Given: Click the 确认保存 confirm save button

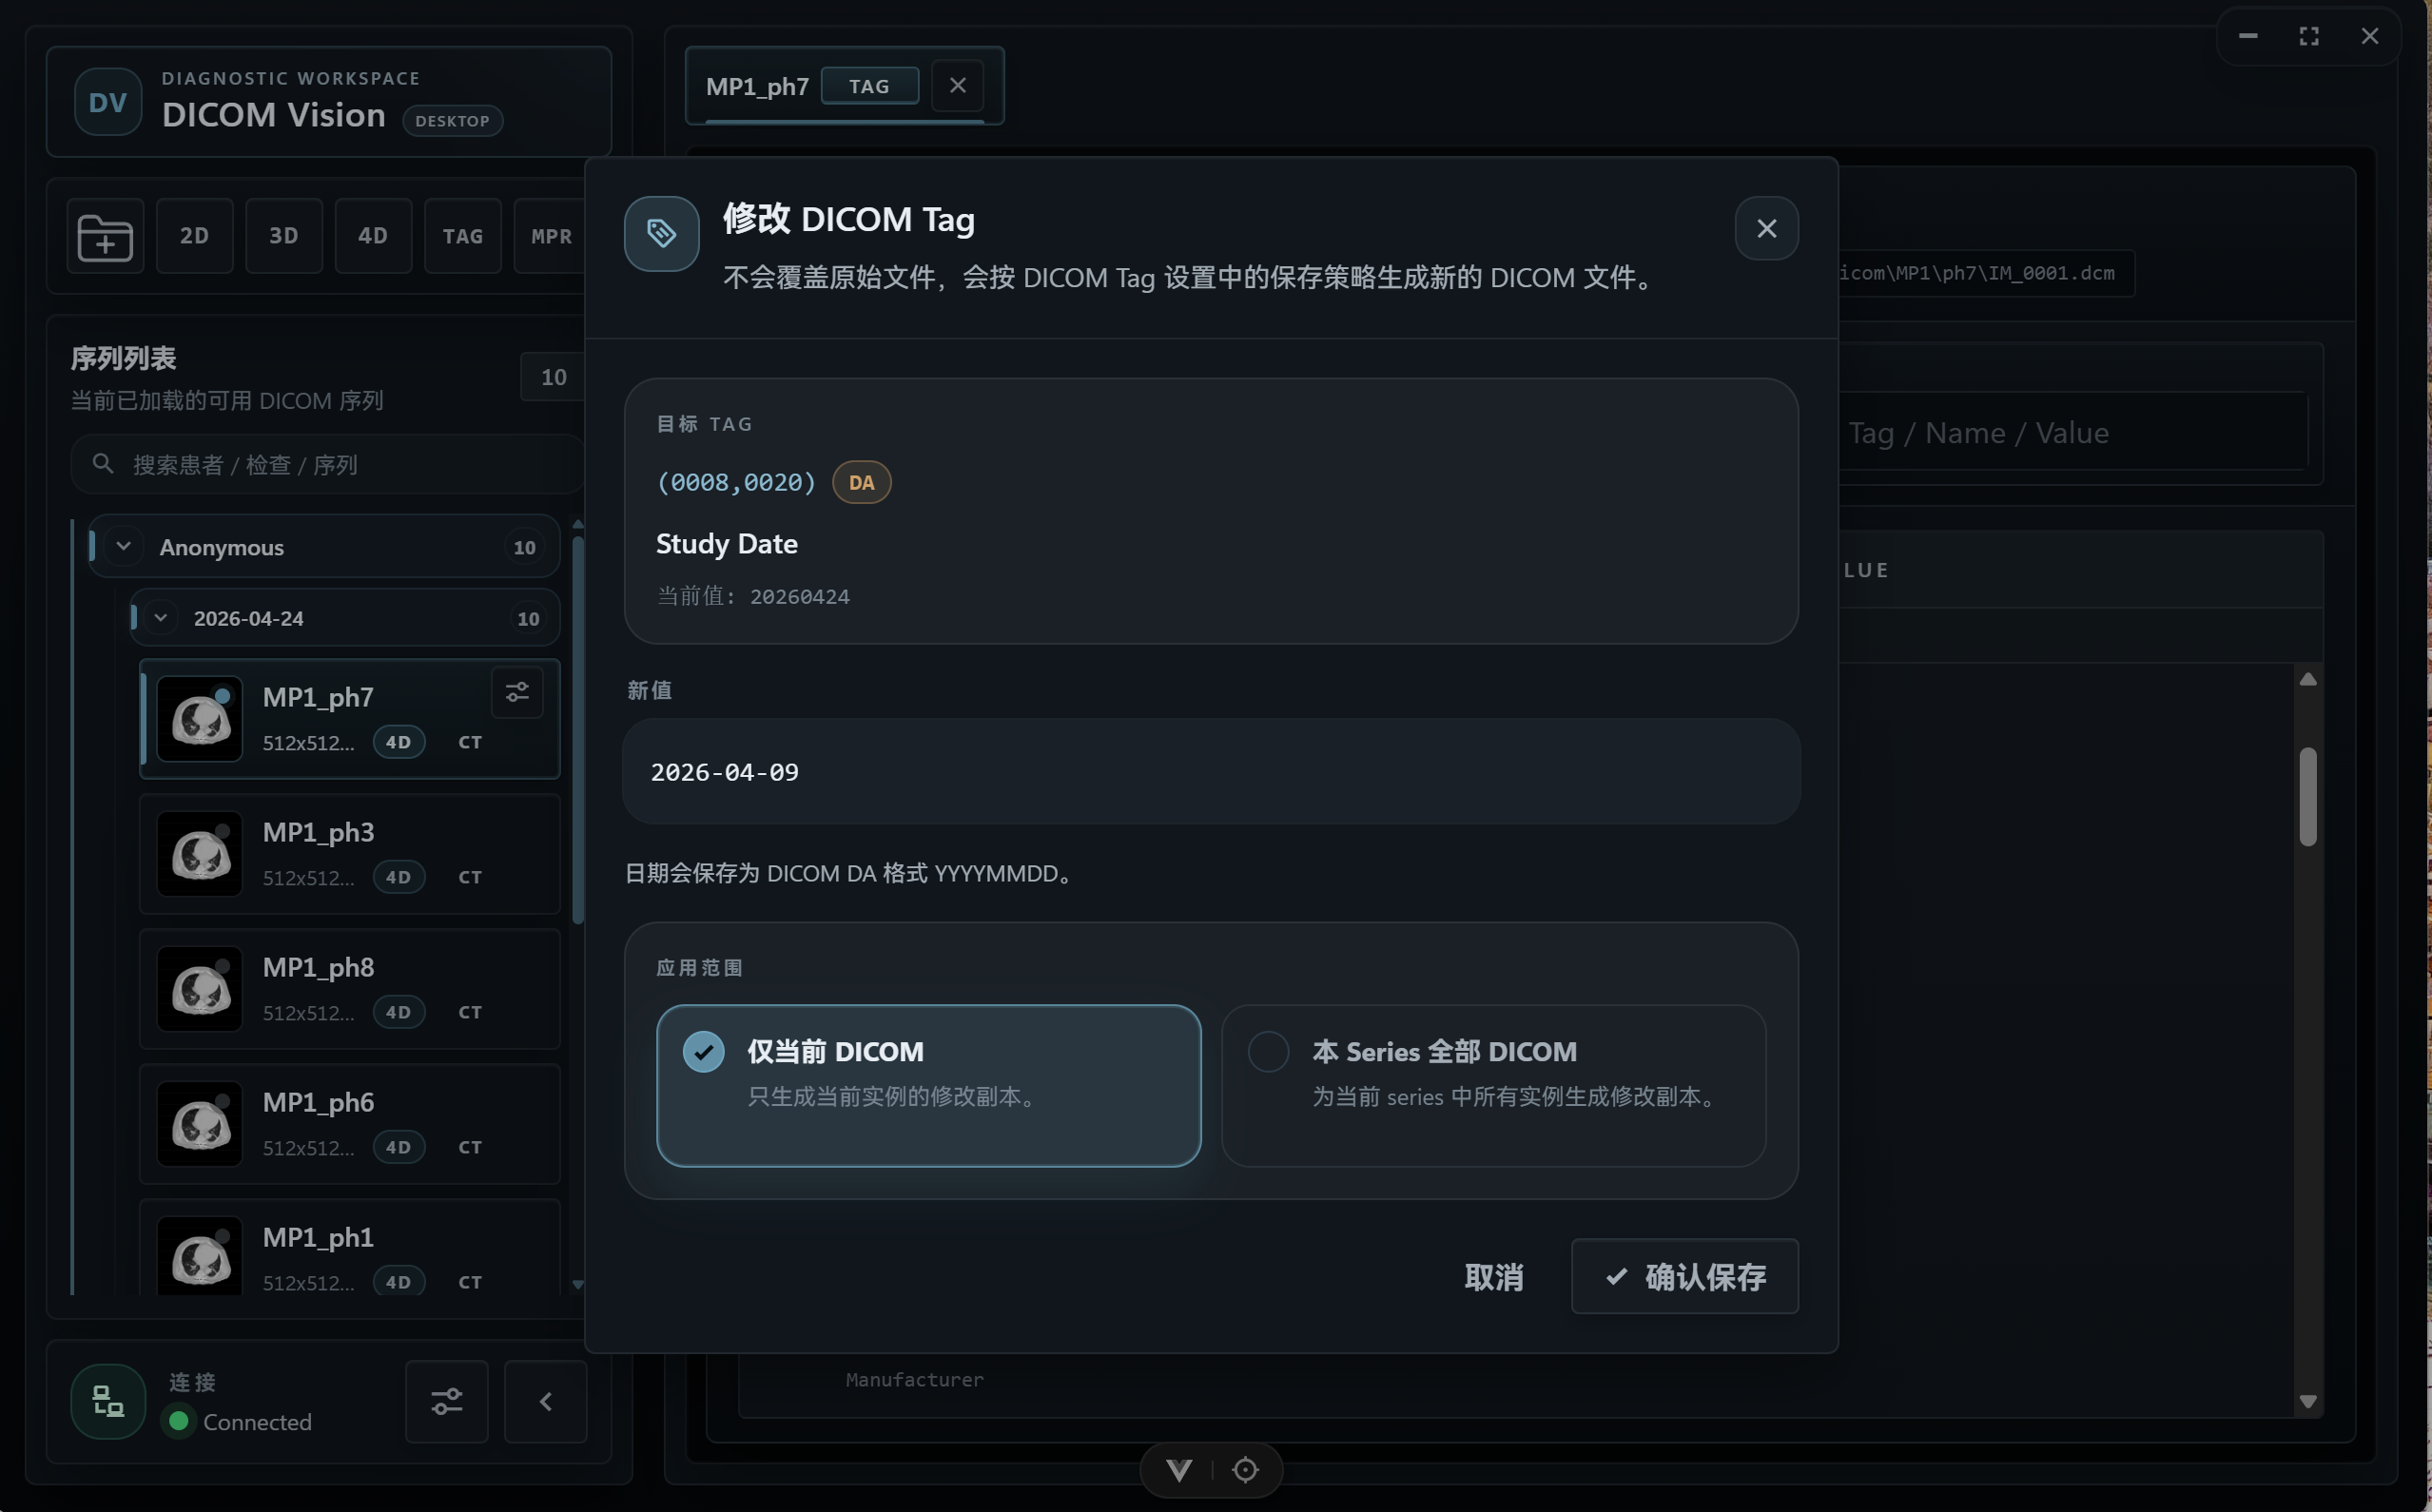Looking at the screenshot, I should 1684,1277.
